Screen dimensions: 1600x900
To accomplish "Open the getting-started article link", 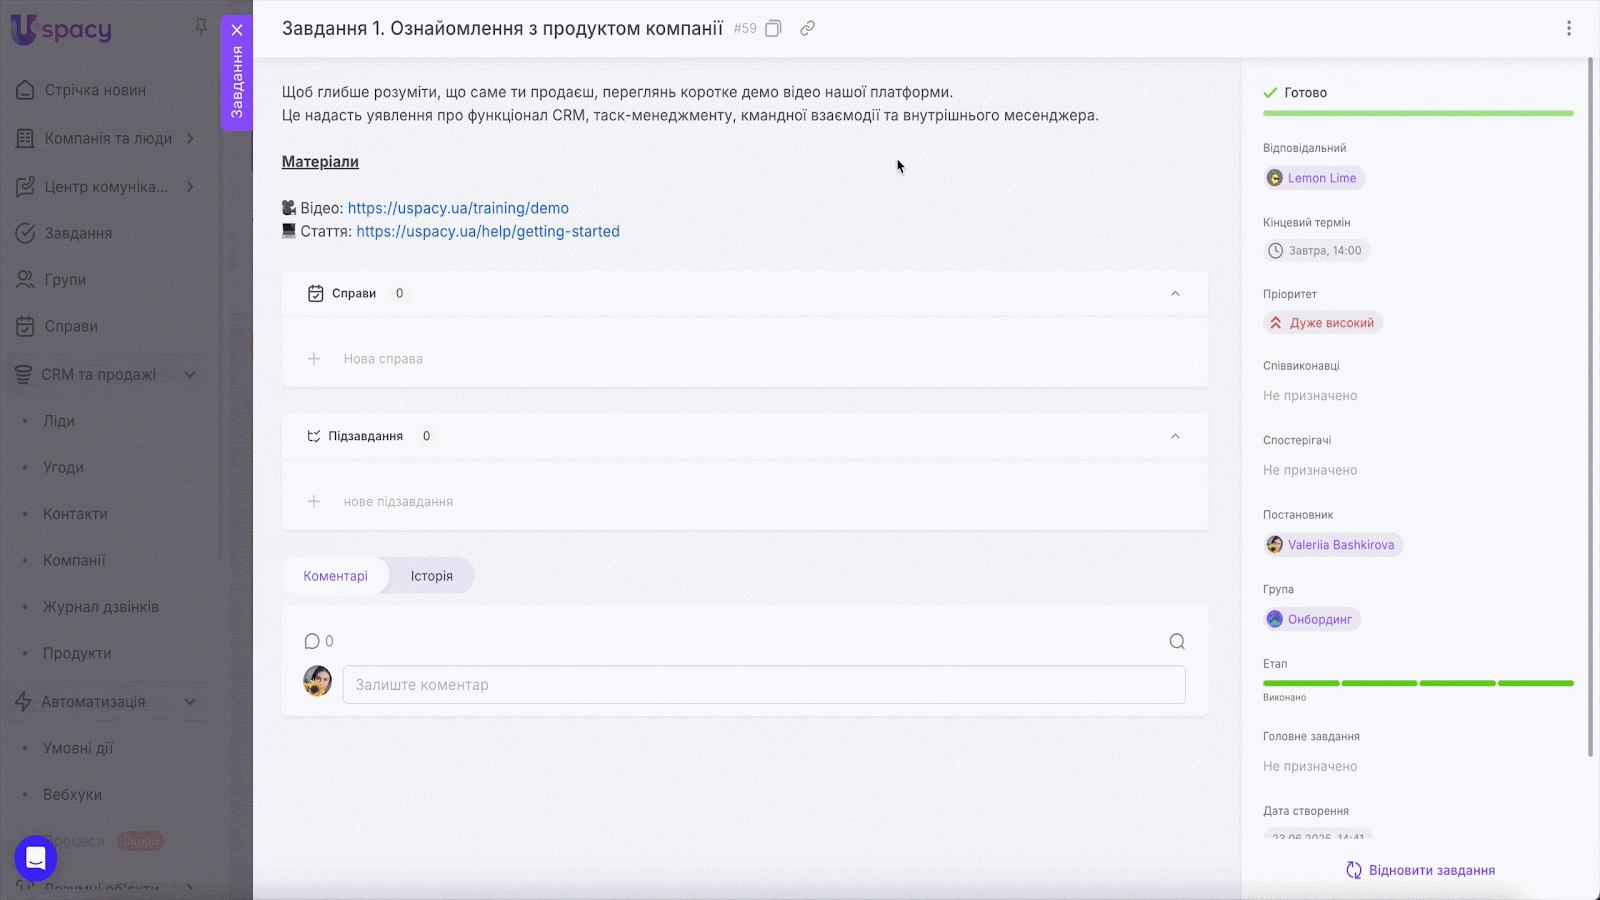I will [488, 231].
